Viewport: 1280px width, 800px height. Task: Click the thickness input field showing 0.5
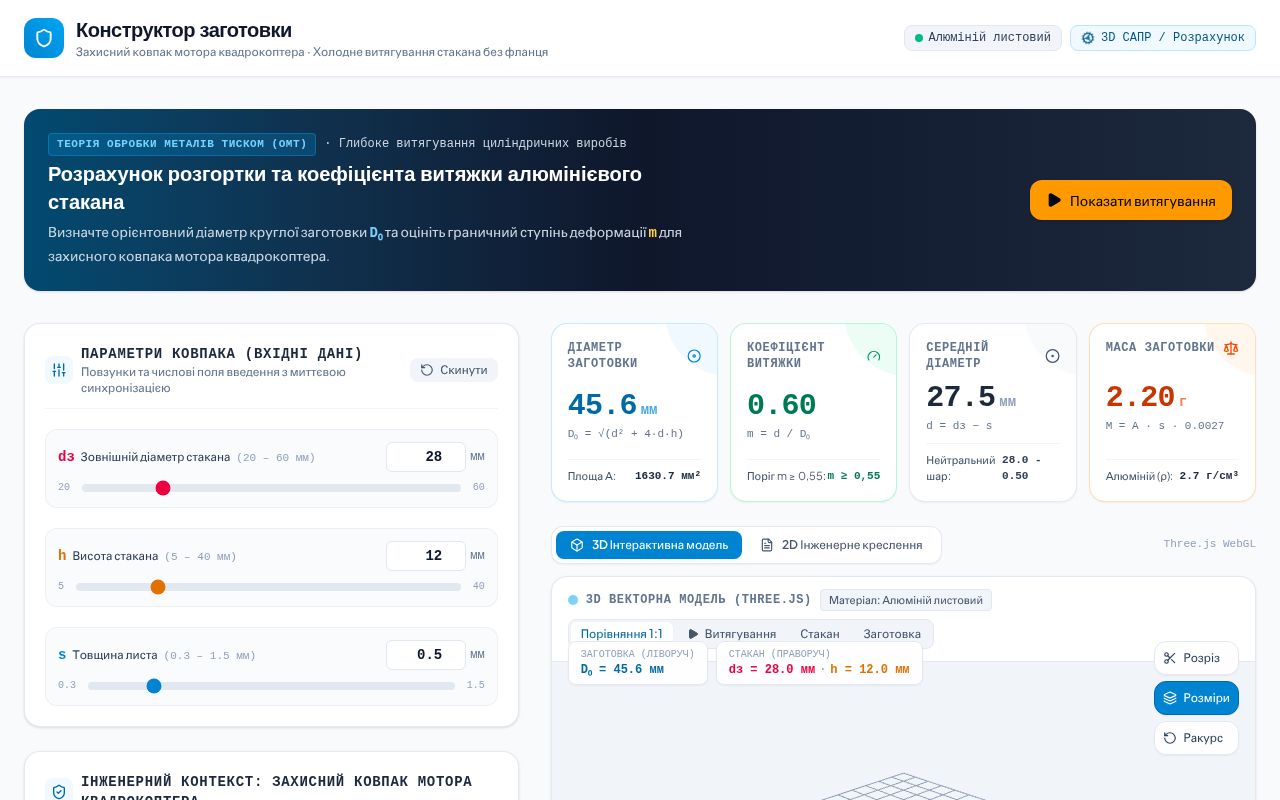pyautogui.click(x=426, y=655)
